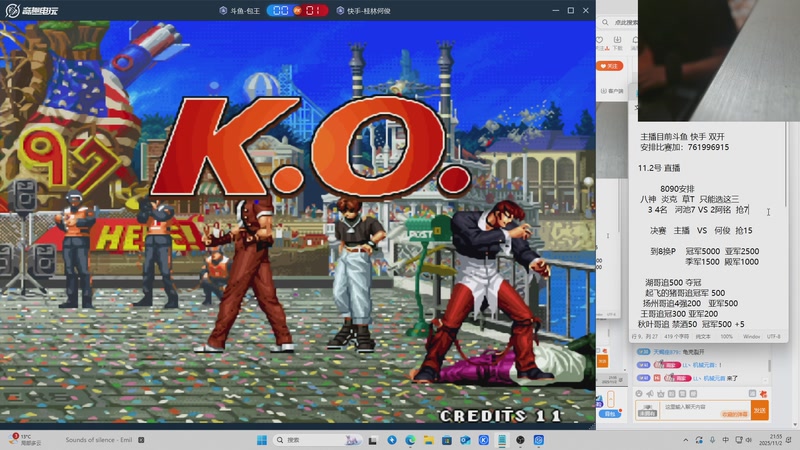800x450 pixels.
Task: Click the Sounds of silence media widget
Action: (x=105, y=440)
